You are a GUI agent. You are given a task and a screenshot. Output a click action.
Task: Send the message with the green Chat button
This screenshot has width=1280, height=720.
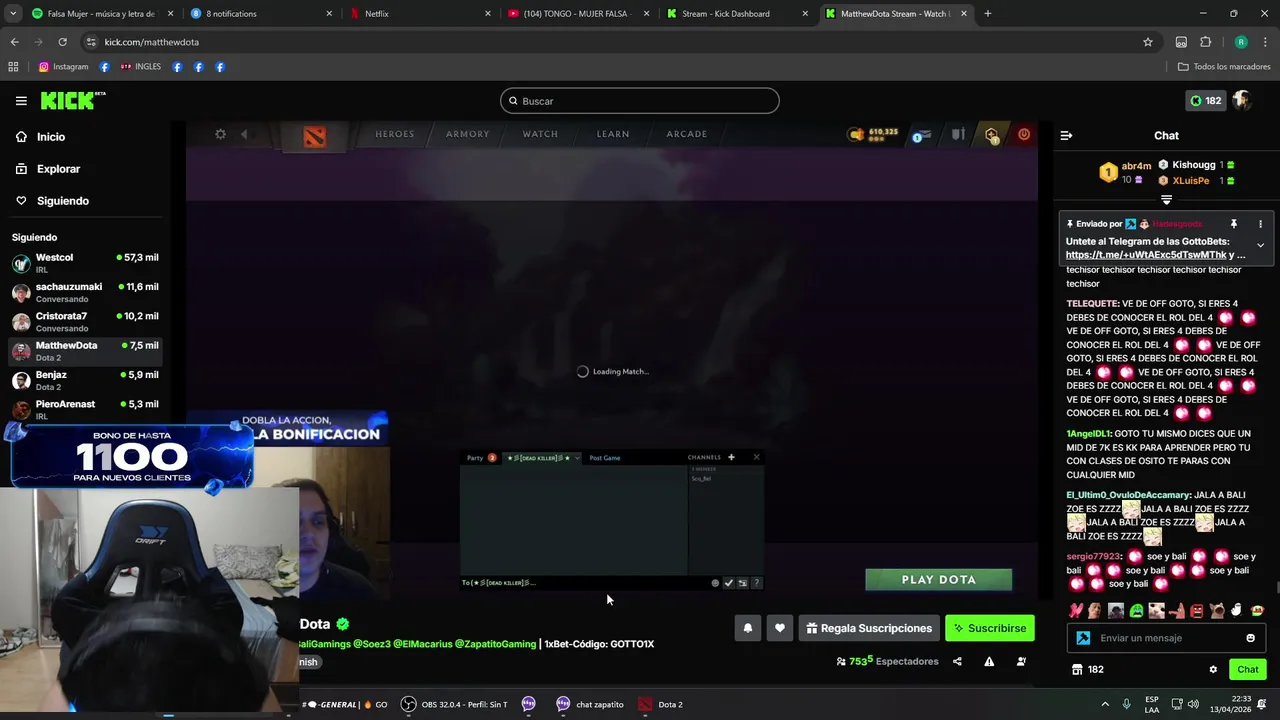tap(1247, 669)
